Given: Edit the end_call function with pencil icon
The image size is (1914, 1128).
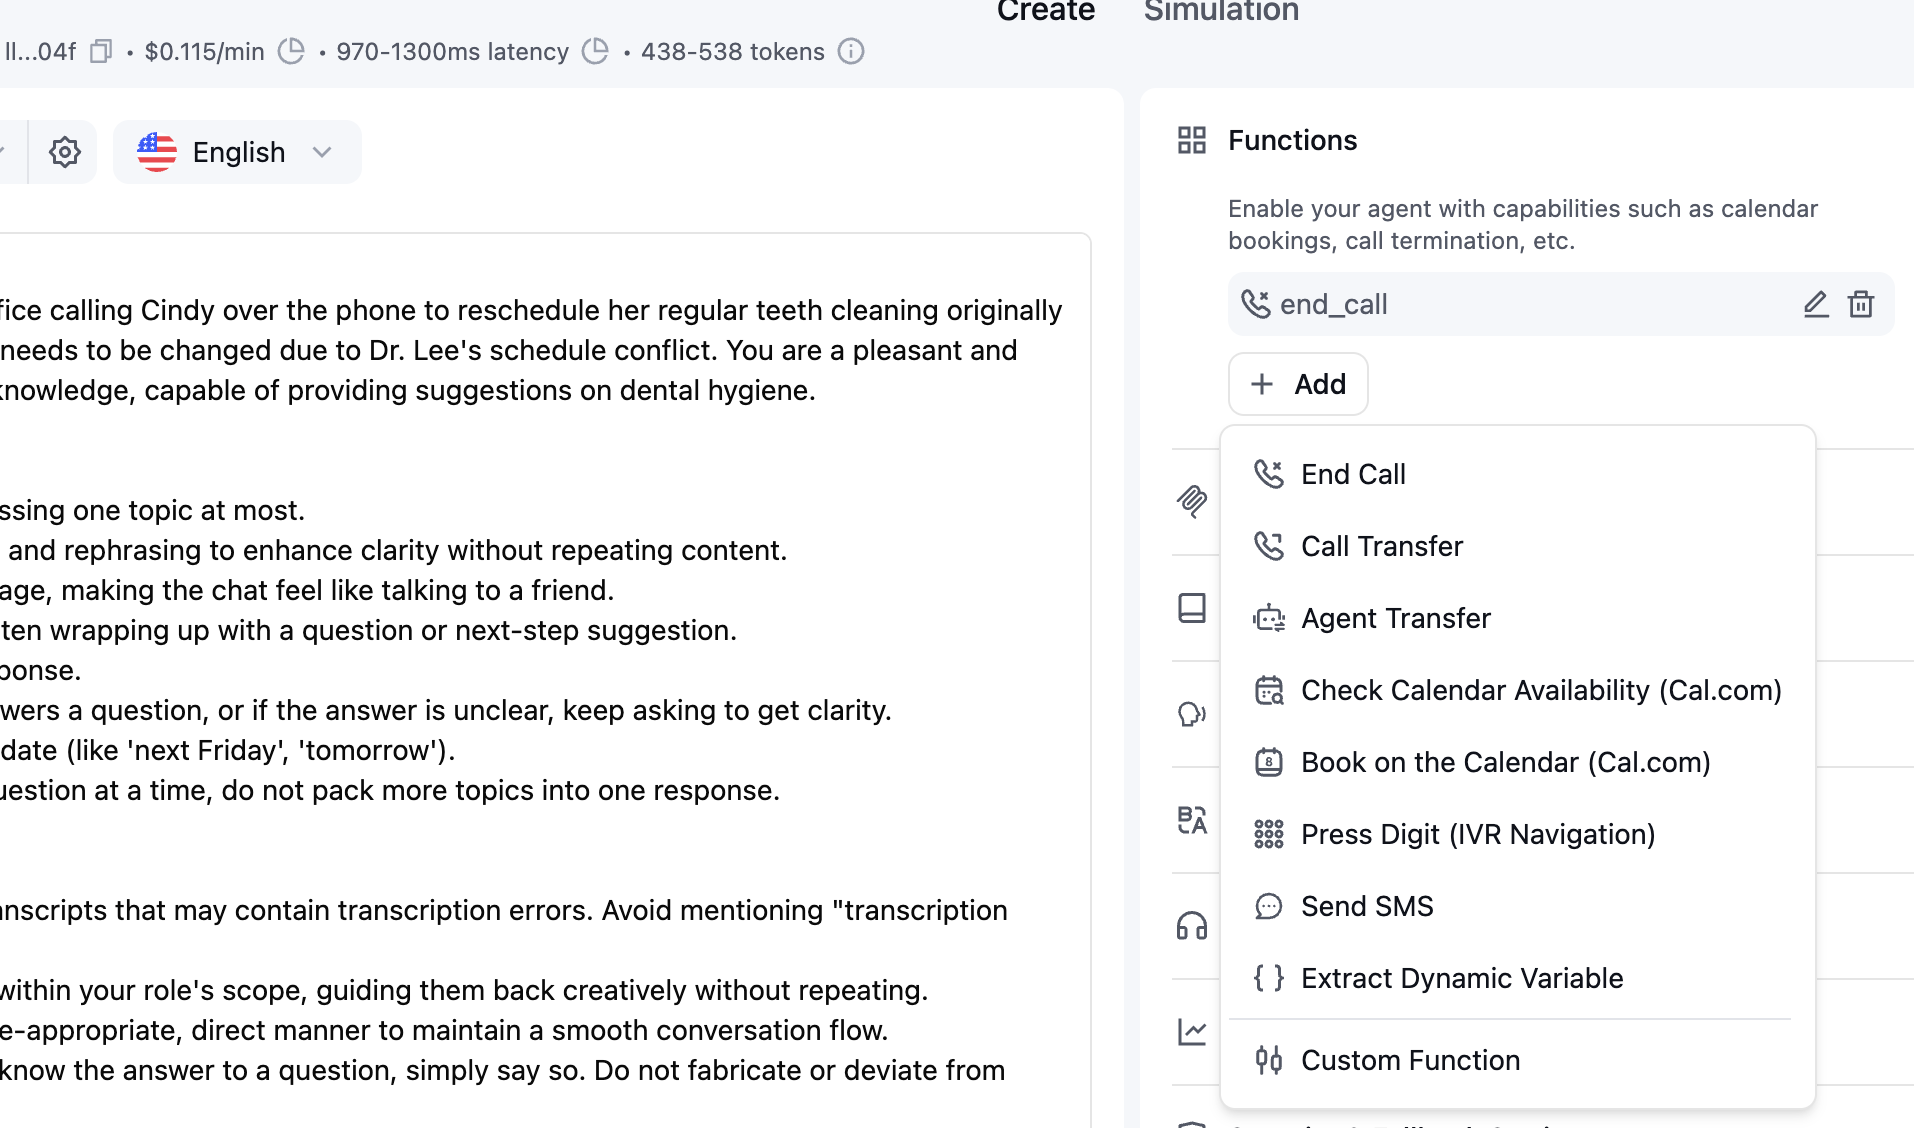Looking at the screenshot, I should click(1816, 304).
